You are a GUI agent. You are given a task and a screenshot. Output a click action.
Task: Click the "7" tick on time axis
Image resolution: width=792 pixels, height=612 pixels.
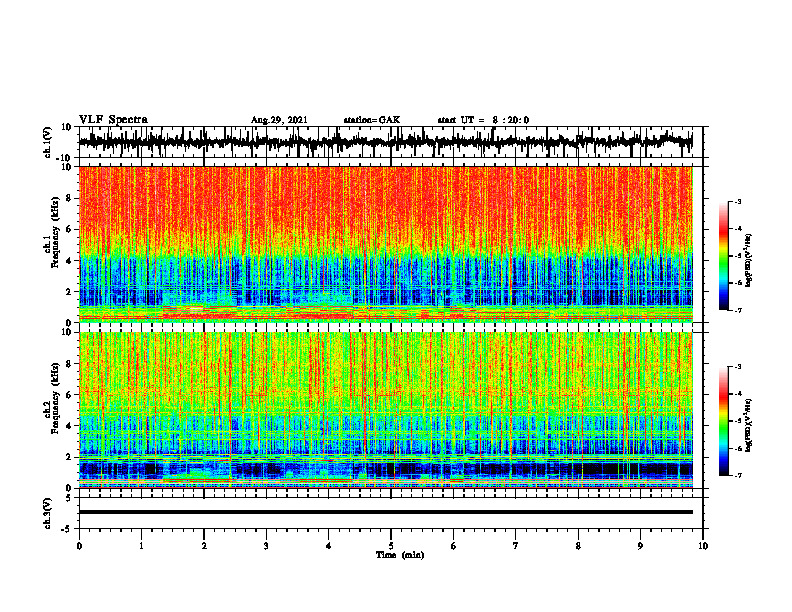(x=516, y=546)
